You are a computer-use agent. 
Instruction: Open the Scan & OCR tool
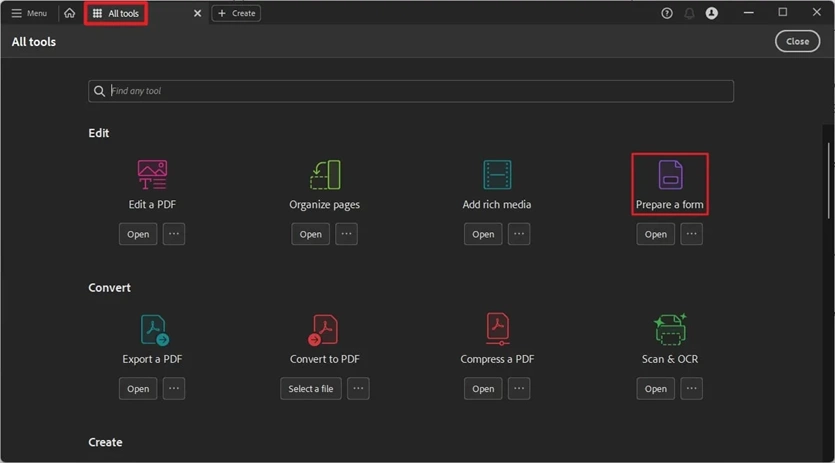coord(656,388)
